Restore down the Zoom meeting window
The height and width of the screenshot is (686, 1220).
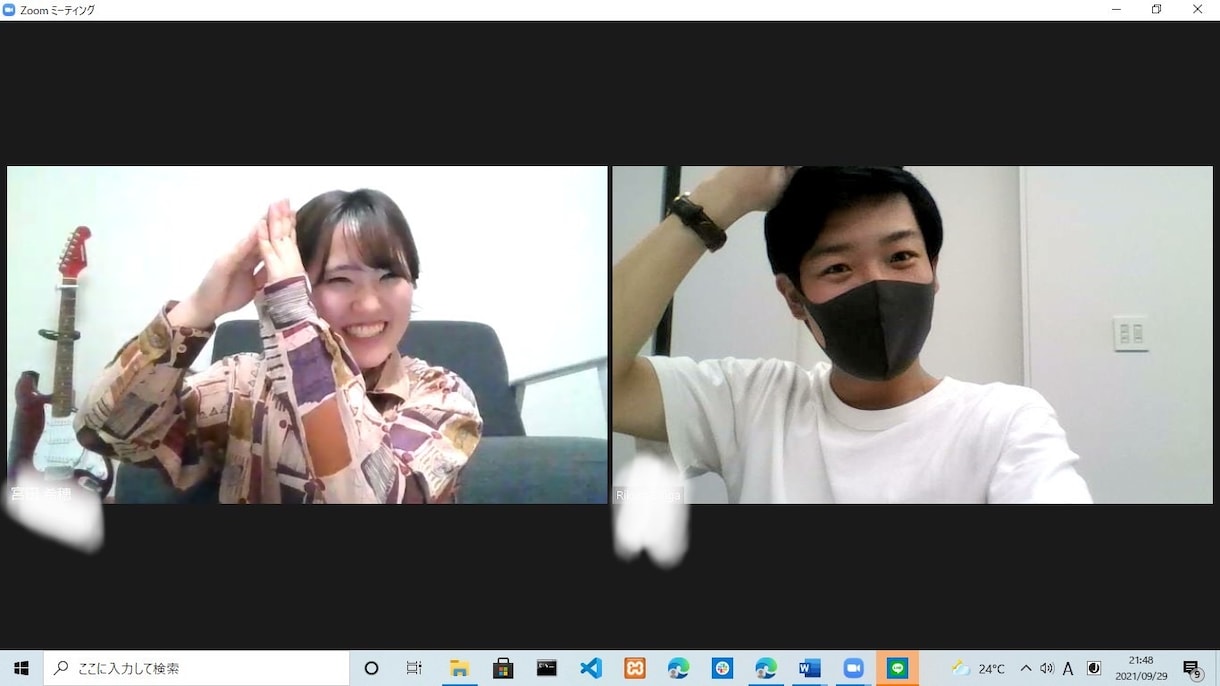(1157, 10)
